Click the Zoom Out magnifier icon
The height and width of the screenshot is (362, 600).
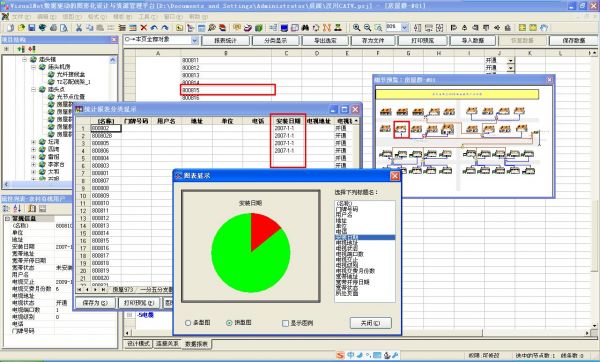tap(367, 28)
